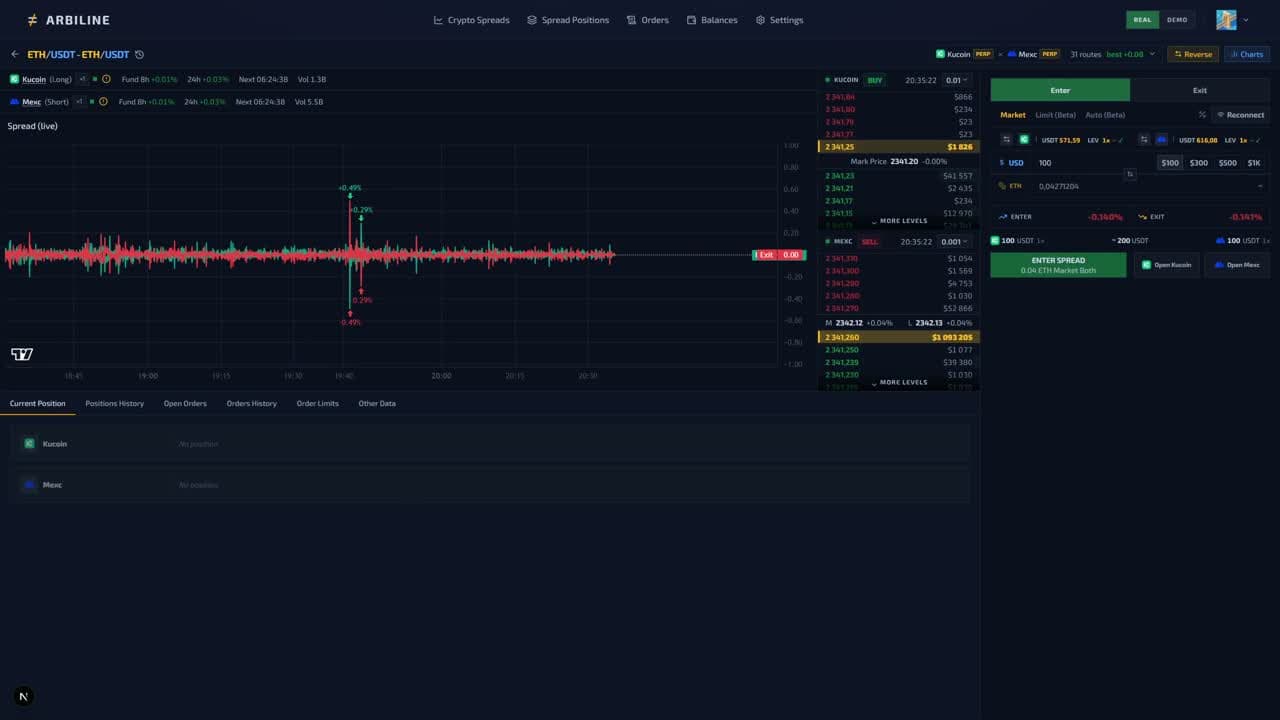Edit Mexc leverage pencil icon

1257,140
